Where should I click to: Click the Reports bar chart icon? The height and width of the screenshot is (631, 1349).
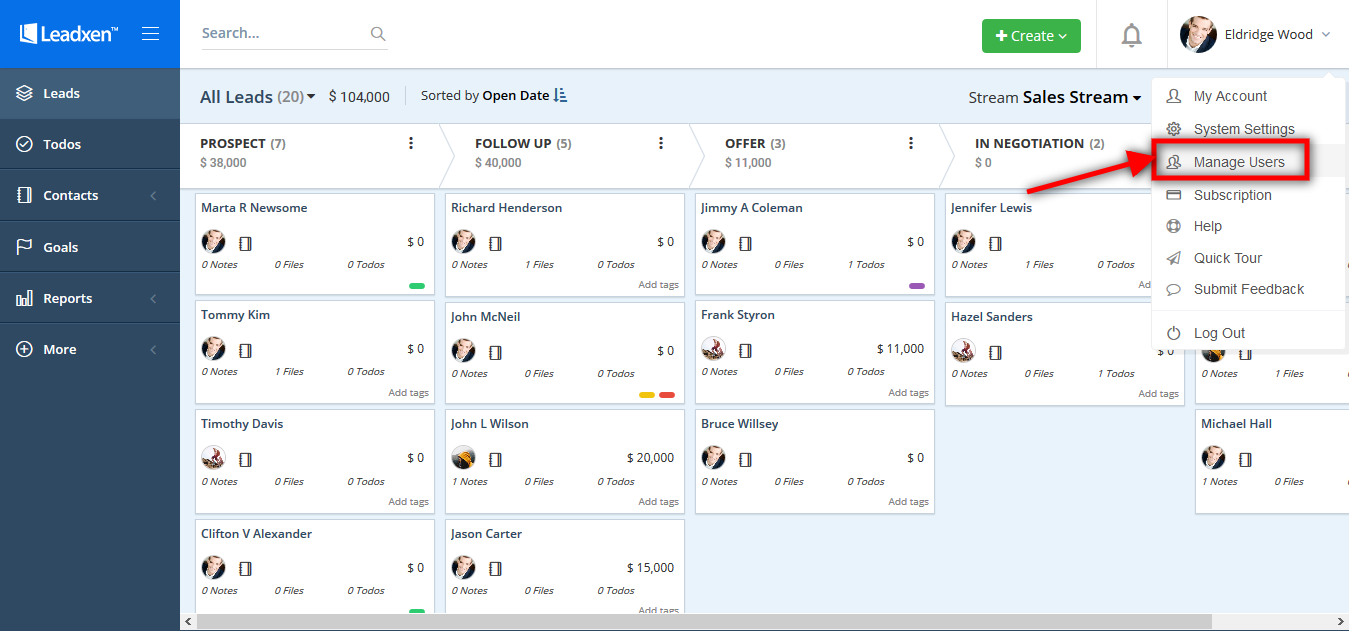click(x=25, y=298)
